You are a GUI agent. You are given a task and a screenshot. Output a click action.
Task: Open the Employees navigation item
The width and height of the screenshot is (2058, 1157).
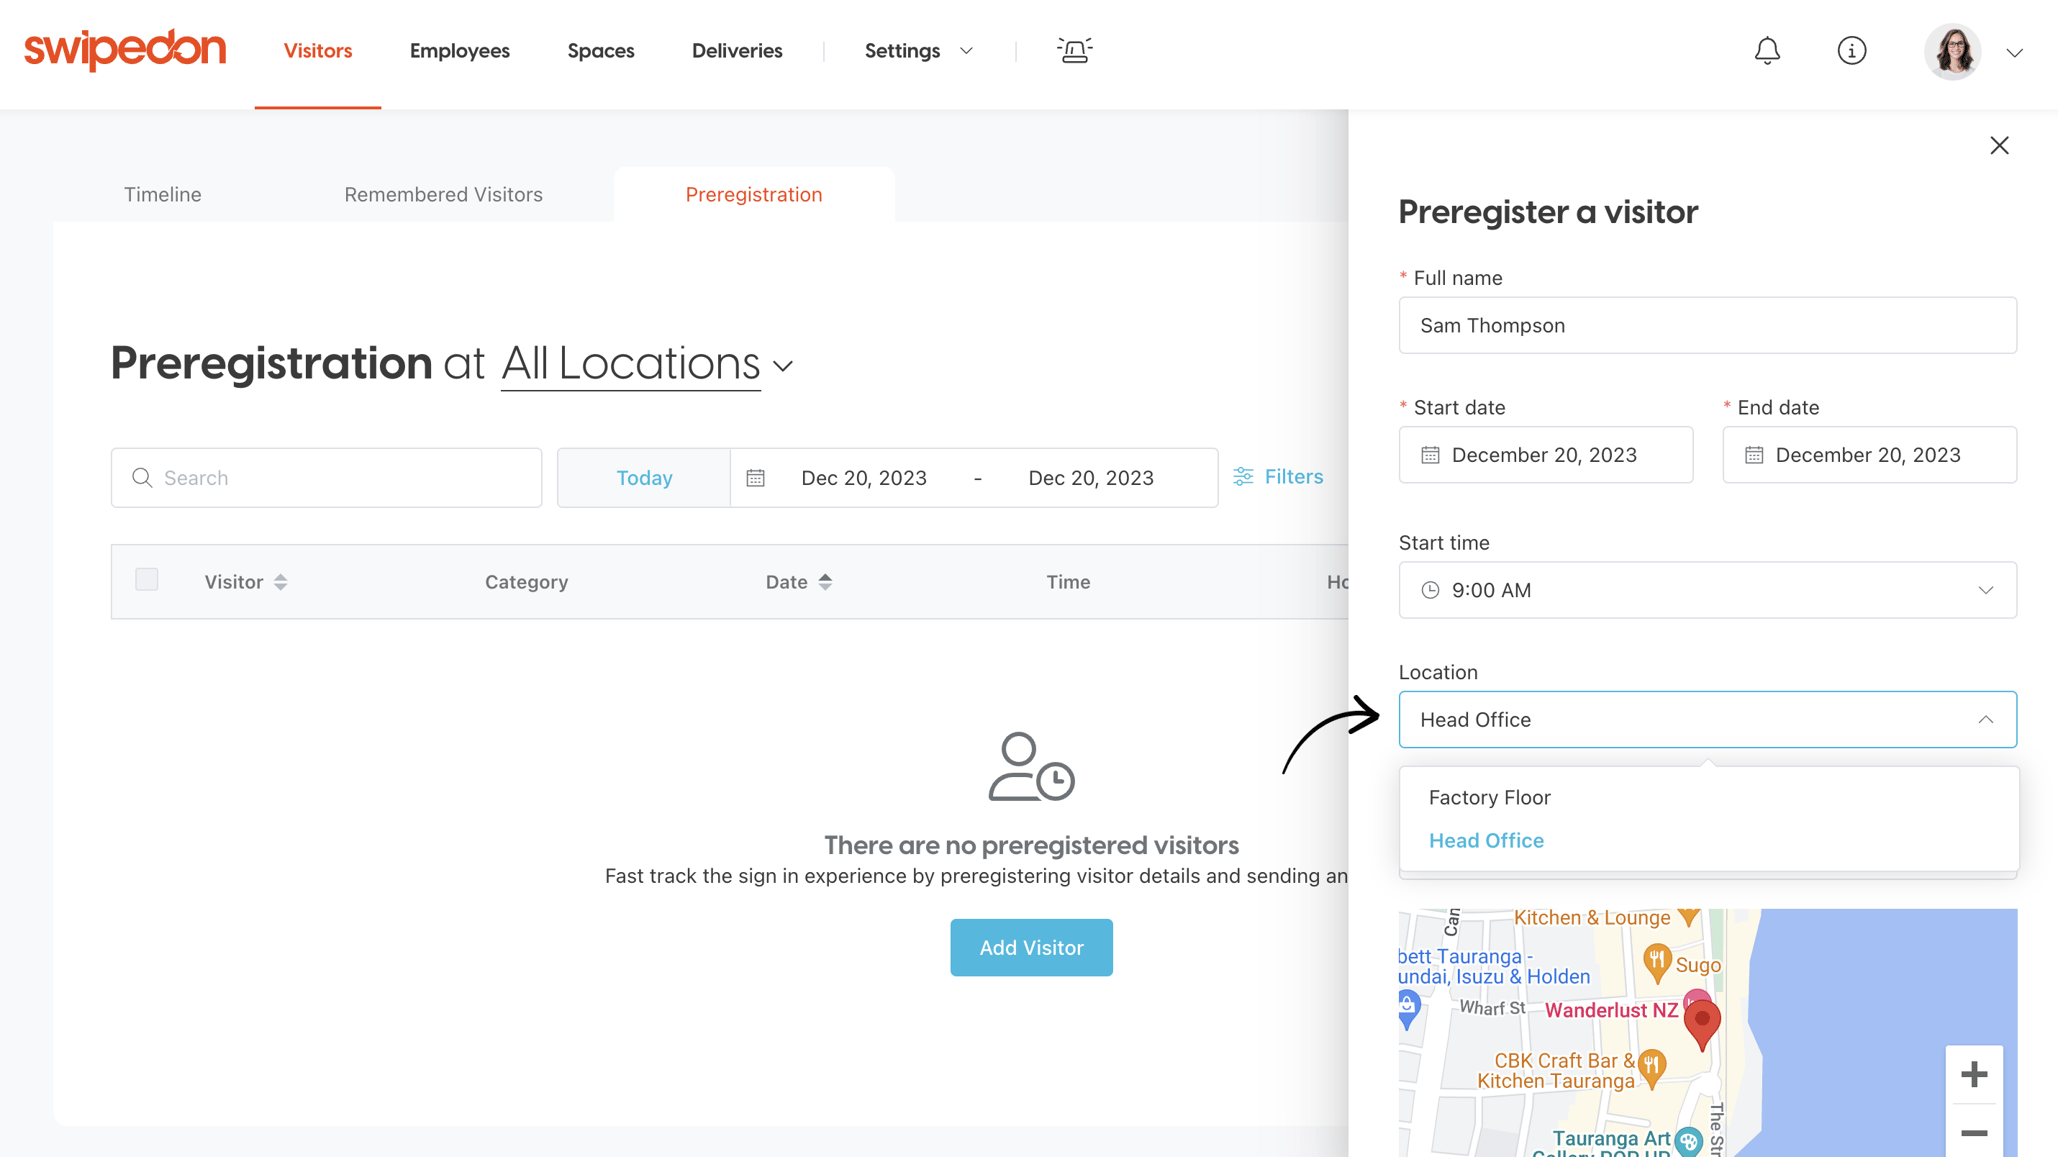pyautogui.click(x=459, y=51)
